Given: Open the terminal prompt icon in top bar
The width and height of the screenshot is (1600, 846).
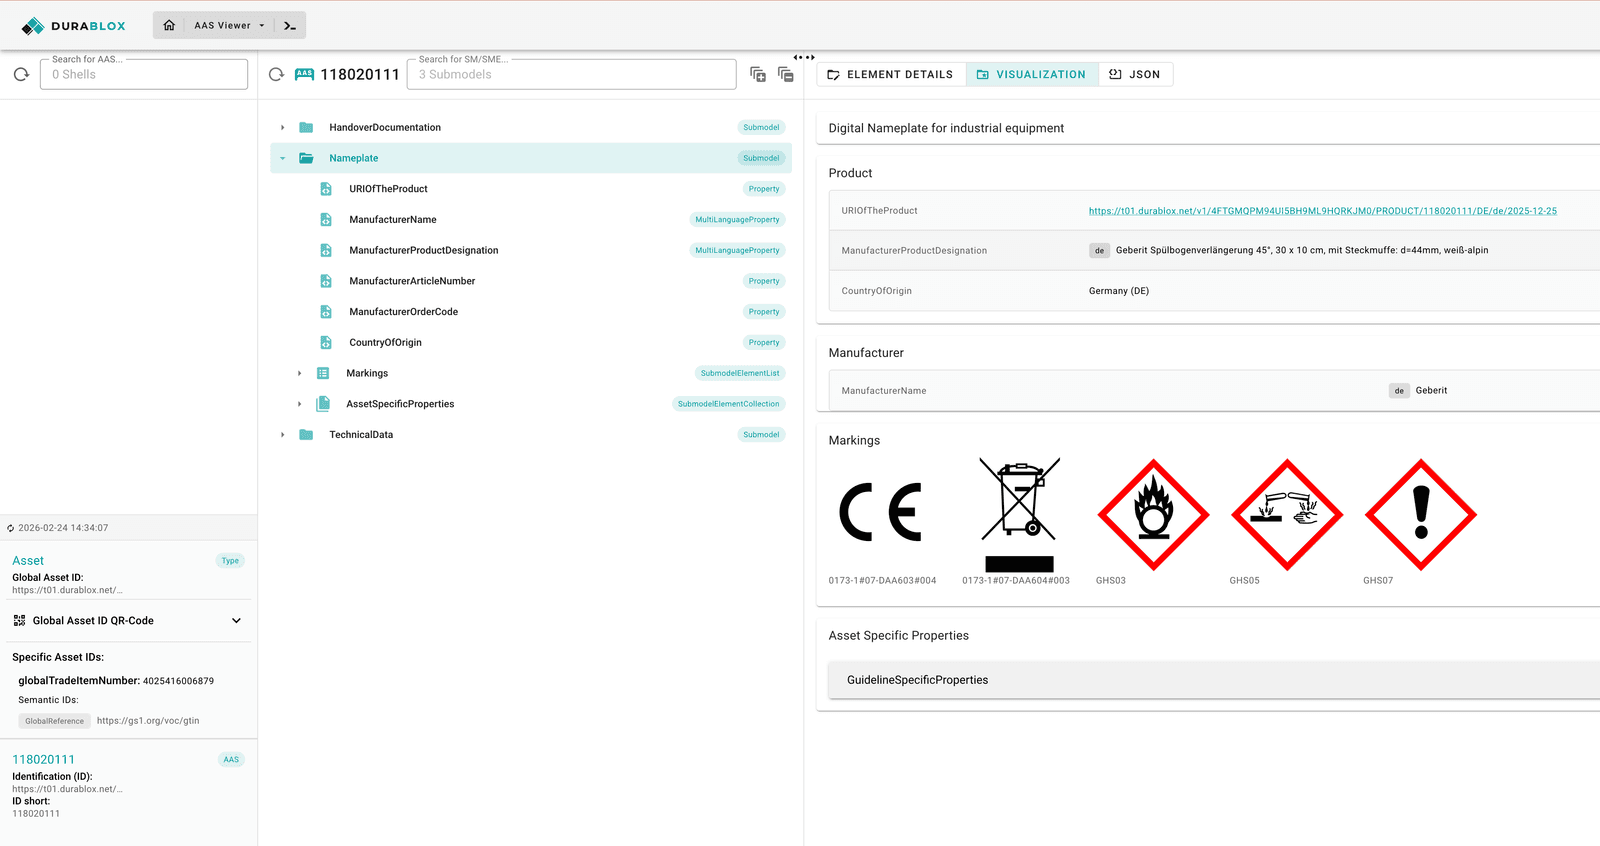Looking at the screenshot, I should click(290, 25).
